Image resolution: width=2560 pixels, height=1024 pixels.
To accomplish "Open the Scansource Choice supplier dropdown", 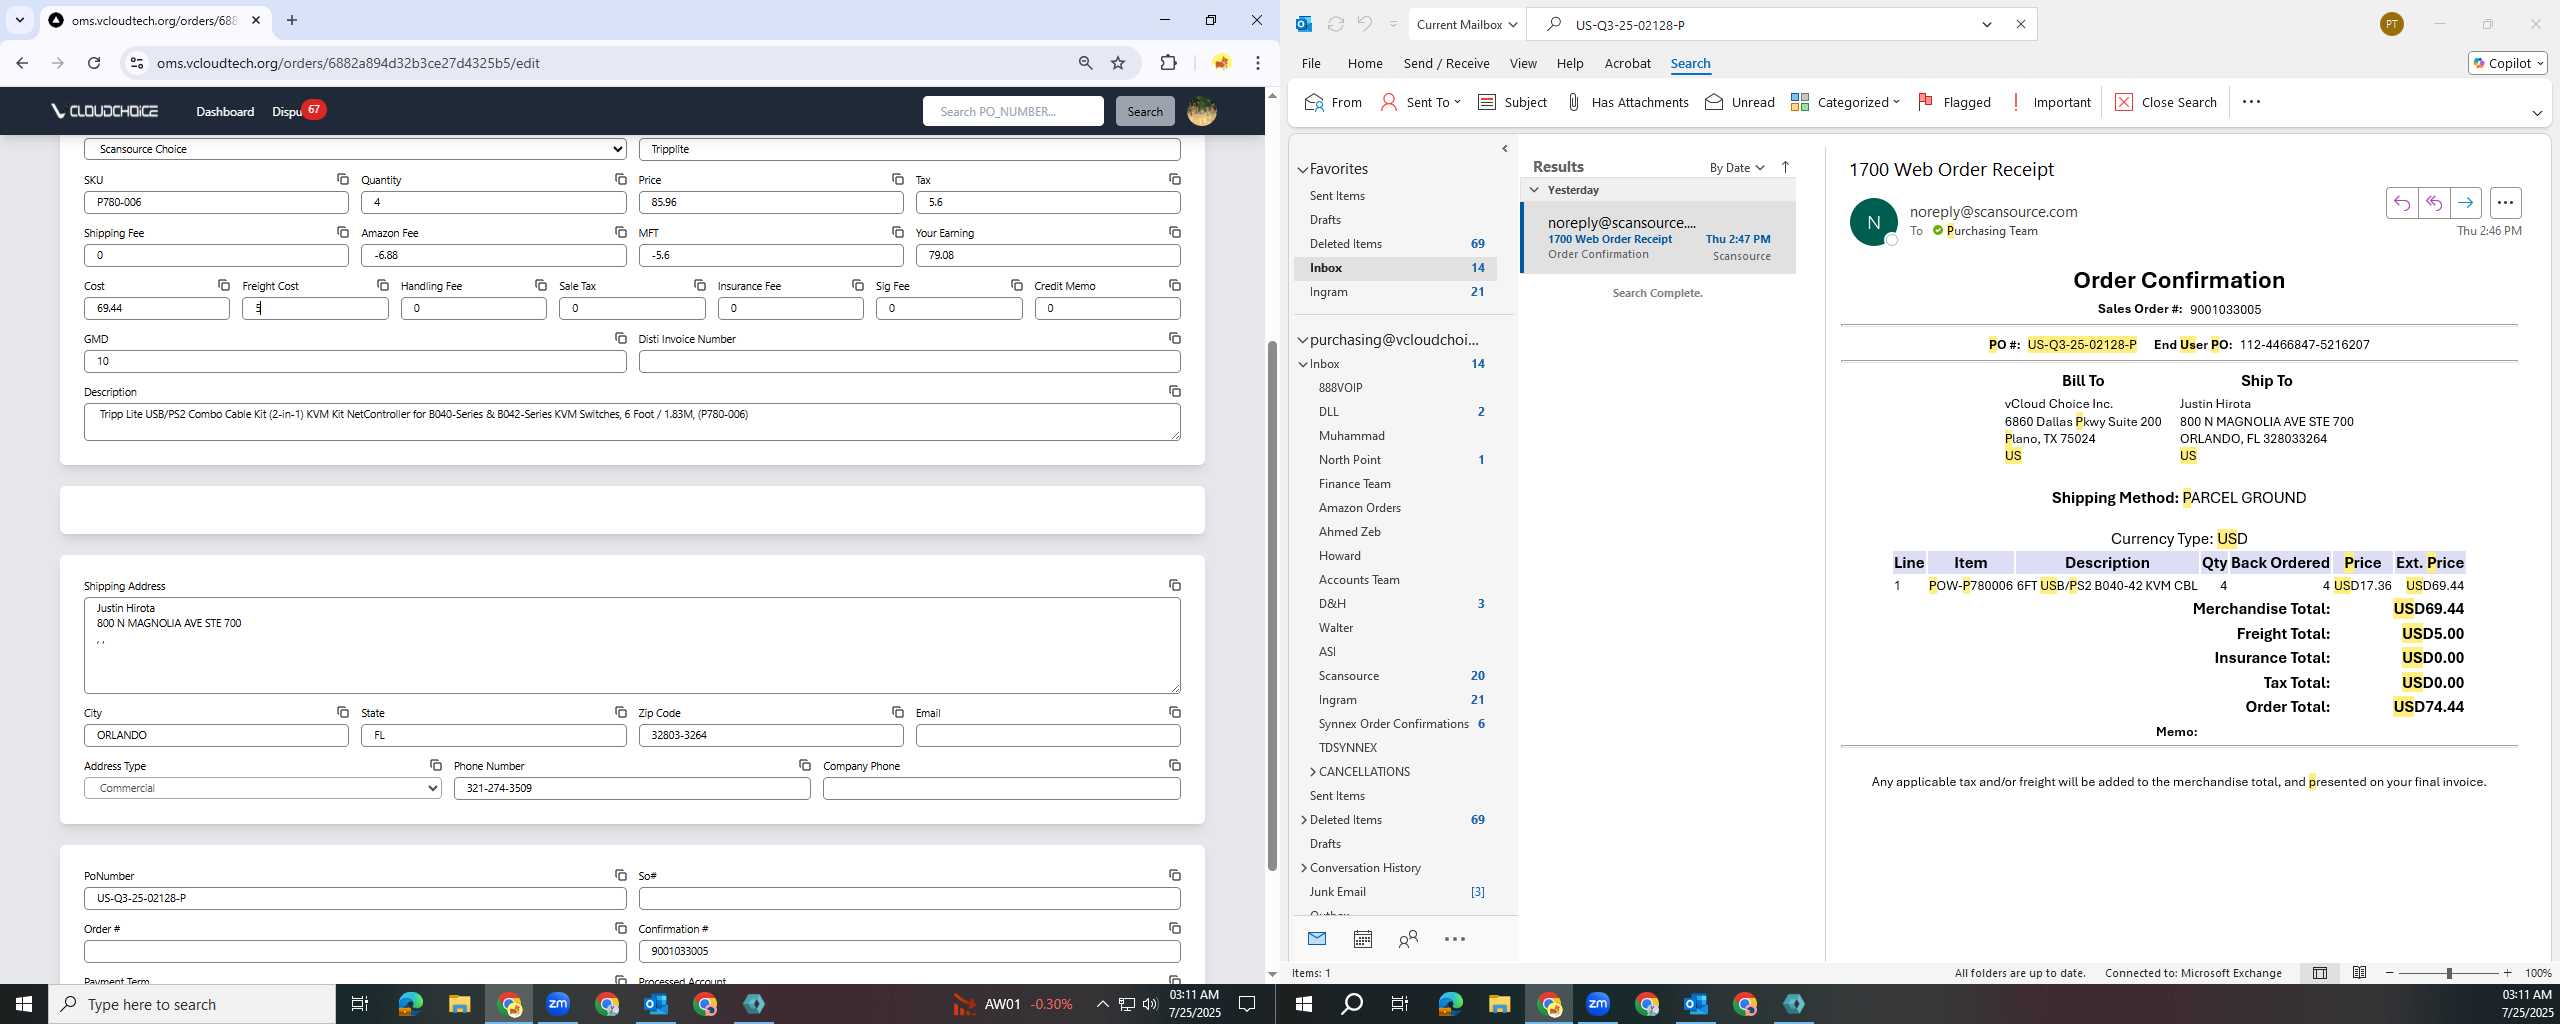I will pos(355,149).
